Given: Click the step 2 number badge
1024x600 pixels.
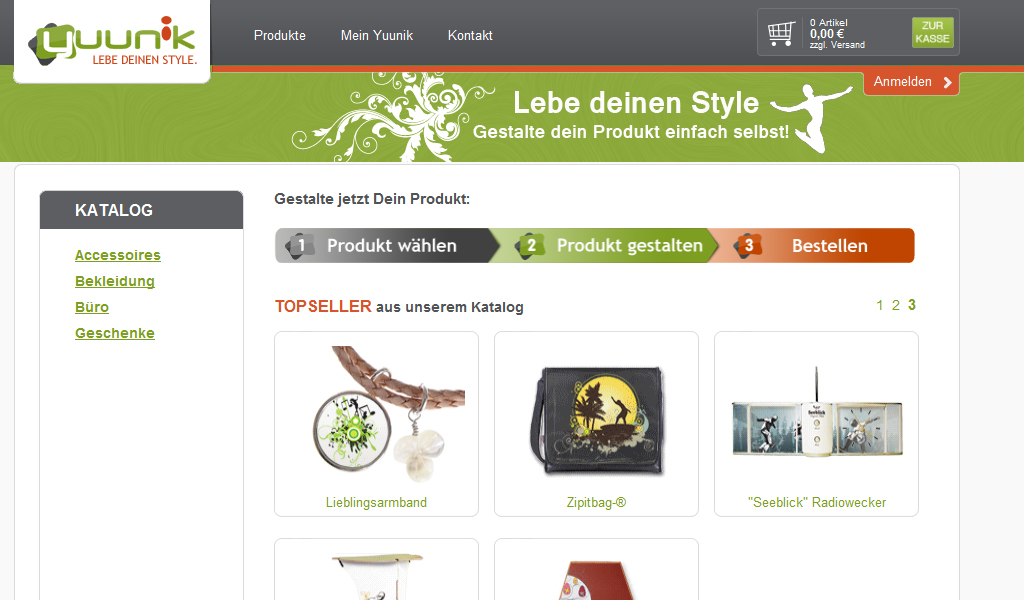Looking at the screenshot, I should pyautogui.click(x=530, y=246).
